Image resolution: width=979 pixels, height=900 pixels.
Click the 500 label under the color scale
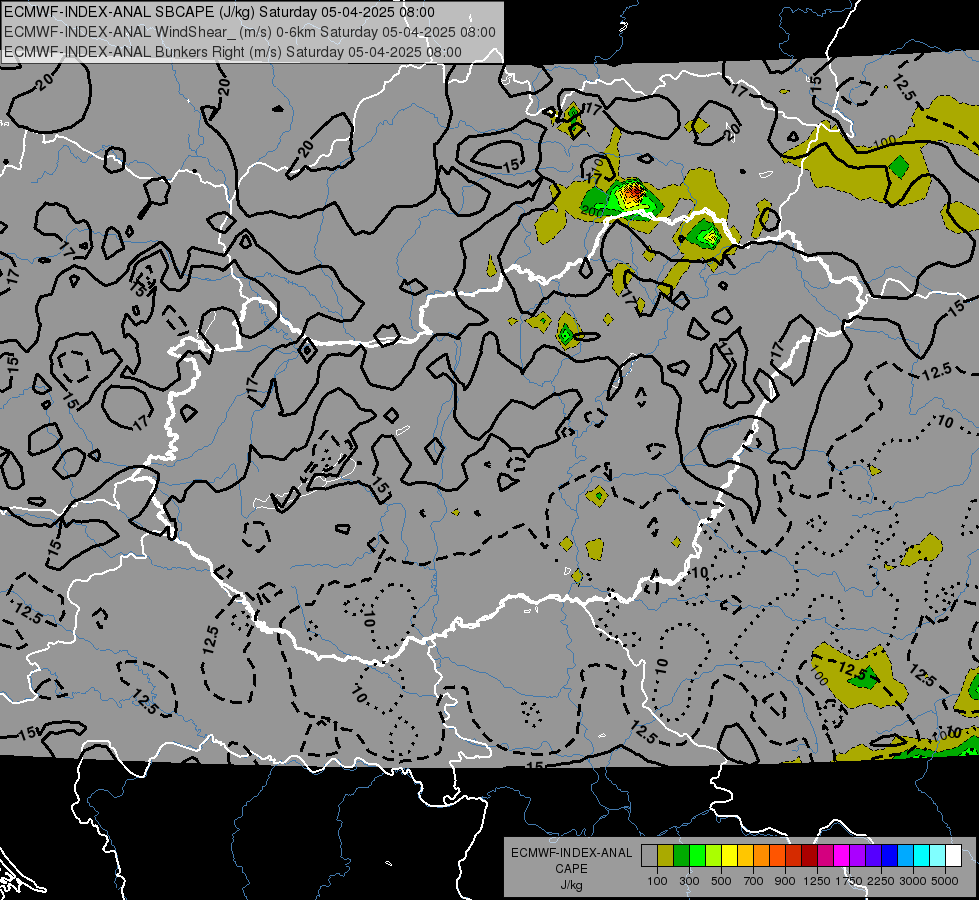tap(721, 881)
